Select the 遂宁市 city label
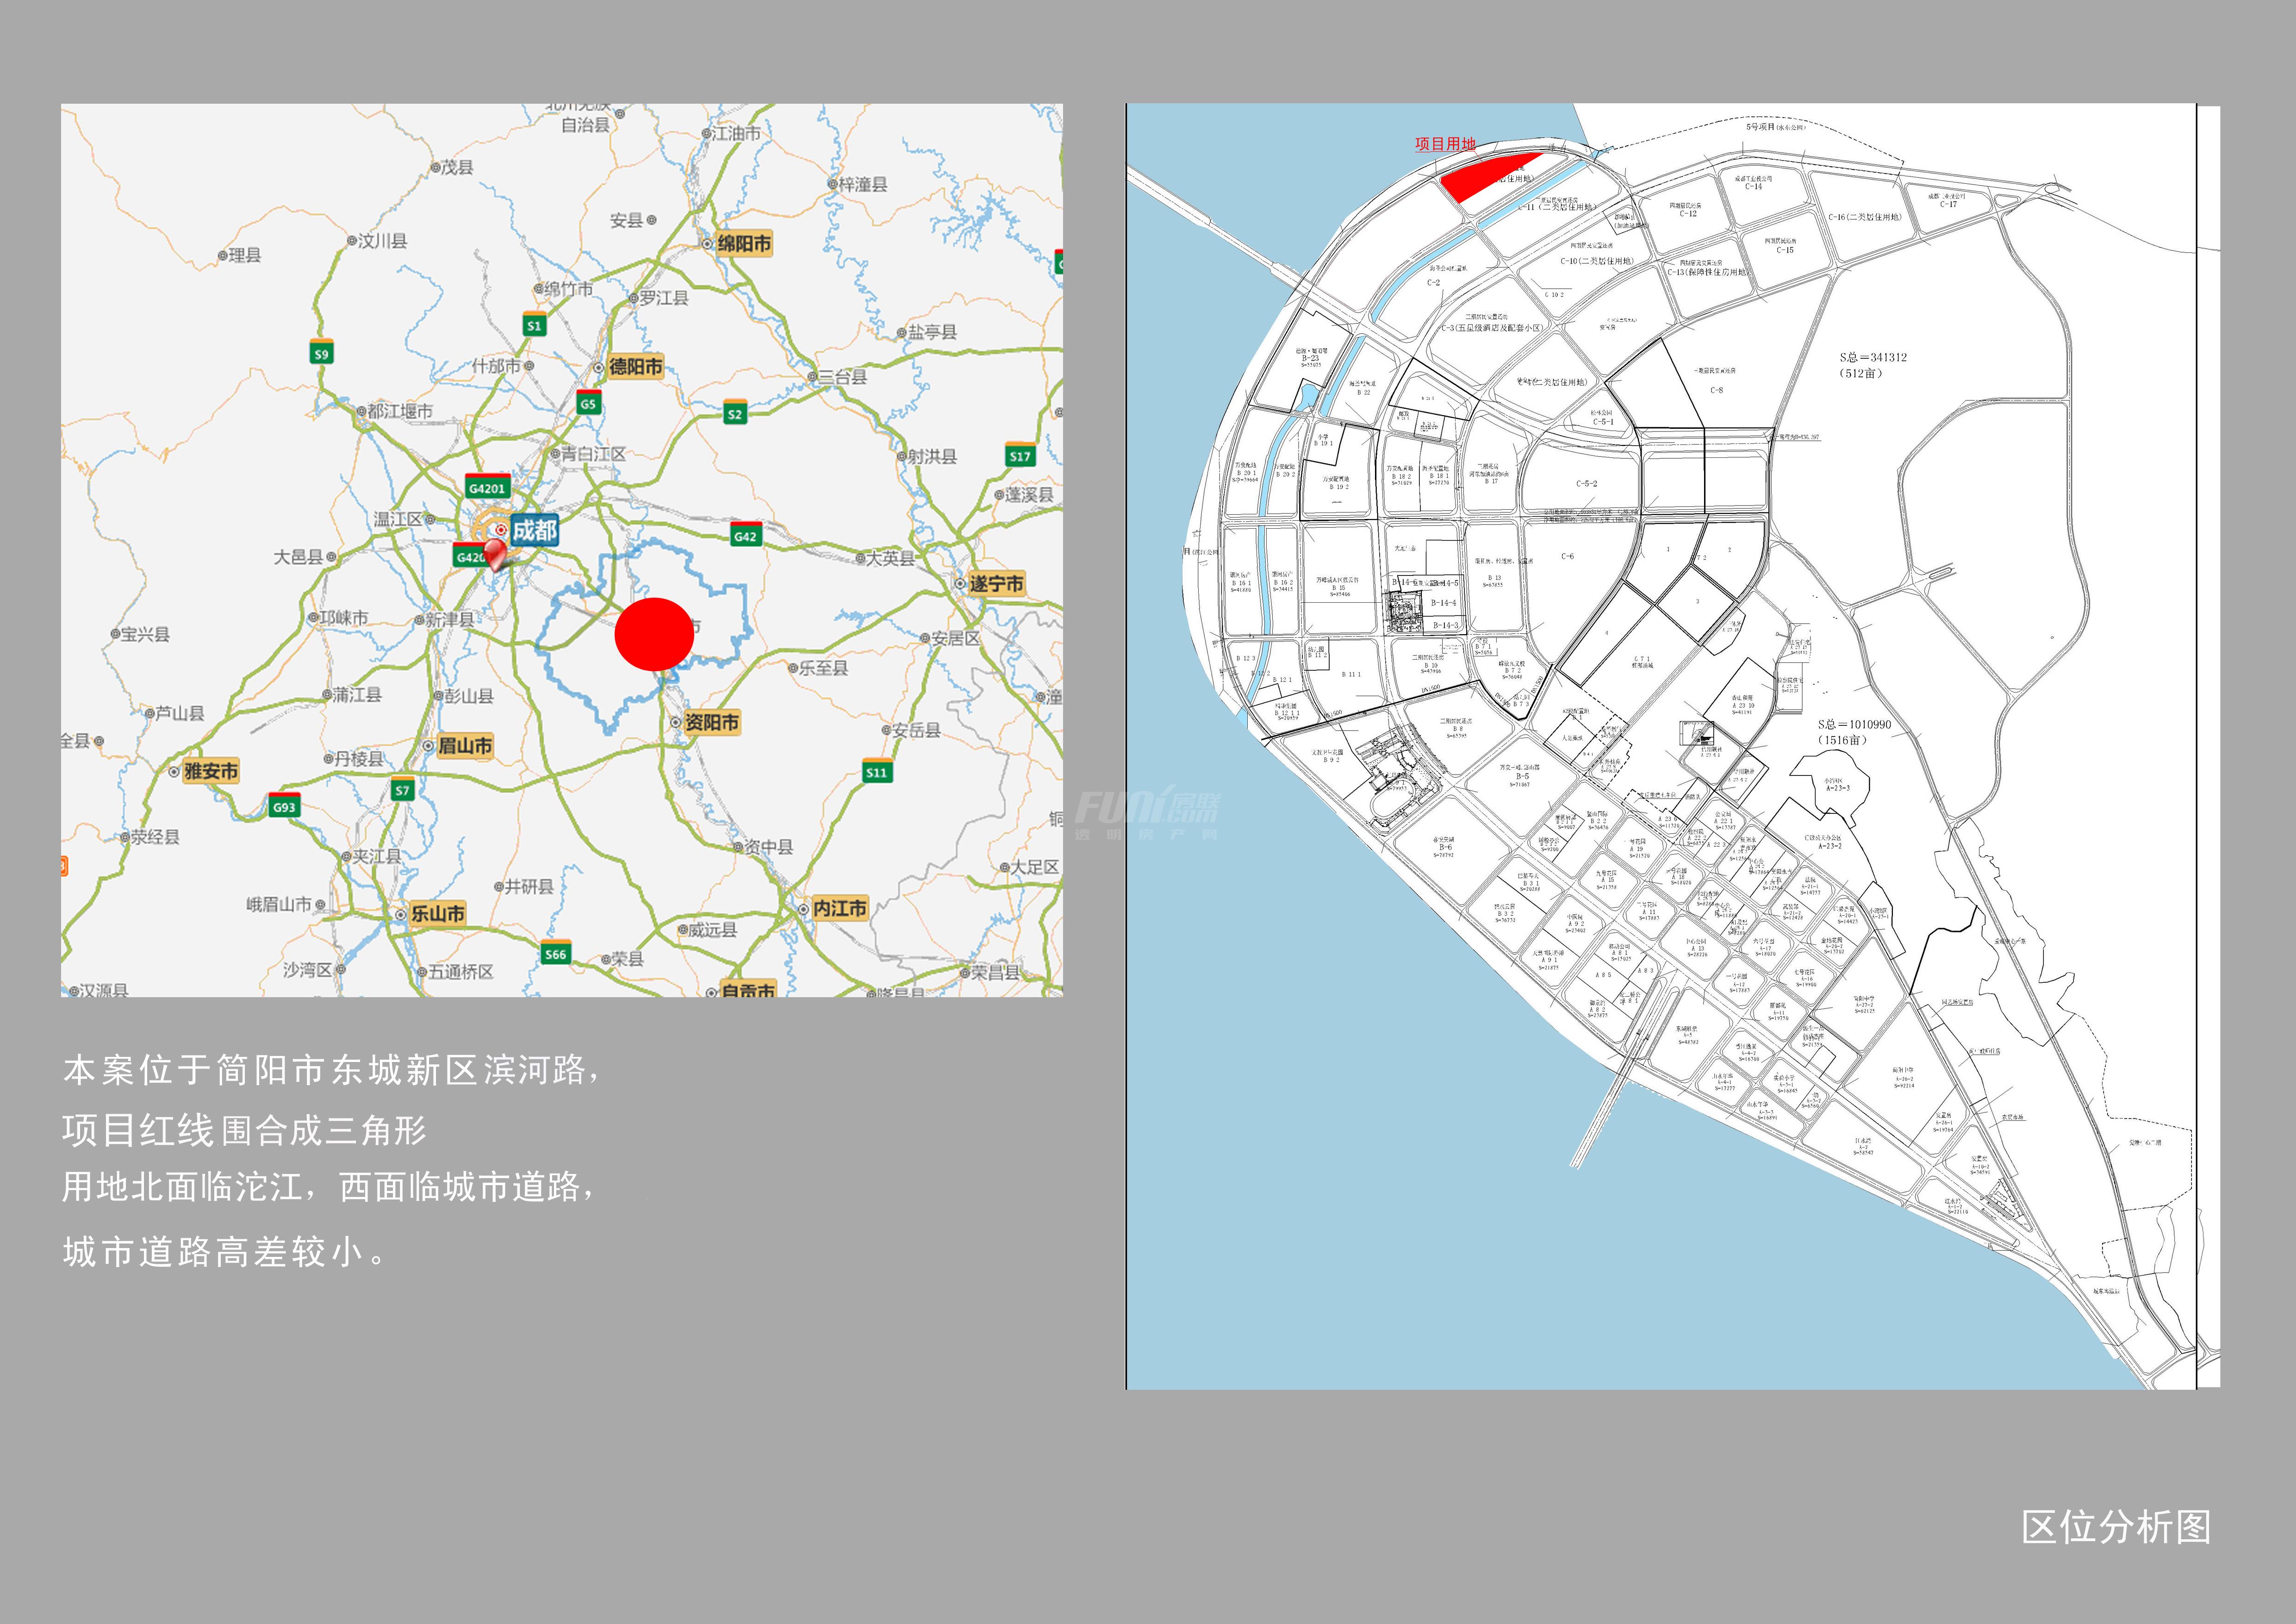2296x1624 pixels. pyautogui.click(x=996, y=583)
